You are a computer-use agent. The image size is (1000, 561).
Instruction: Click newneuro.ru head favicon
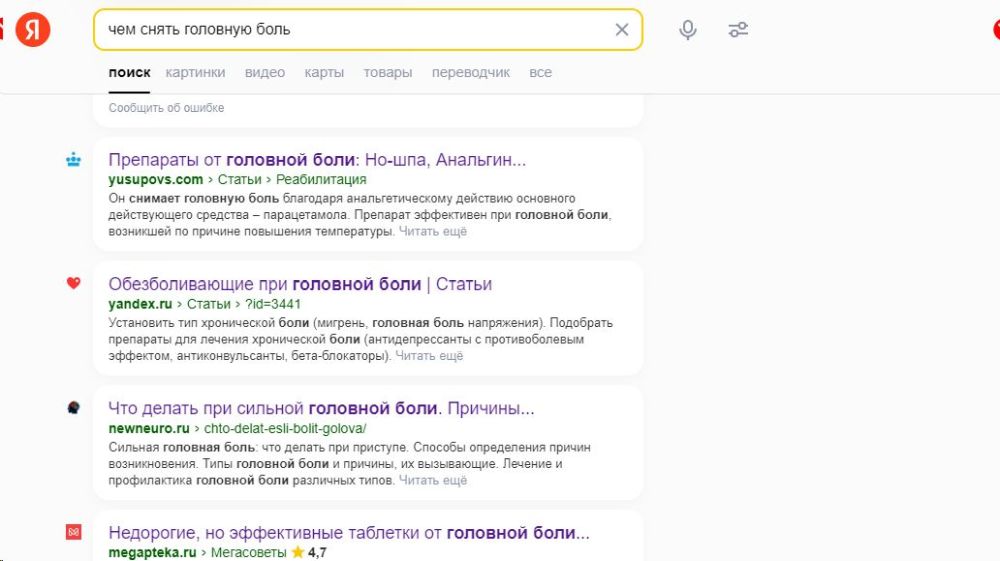(73, 408)
